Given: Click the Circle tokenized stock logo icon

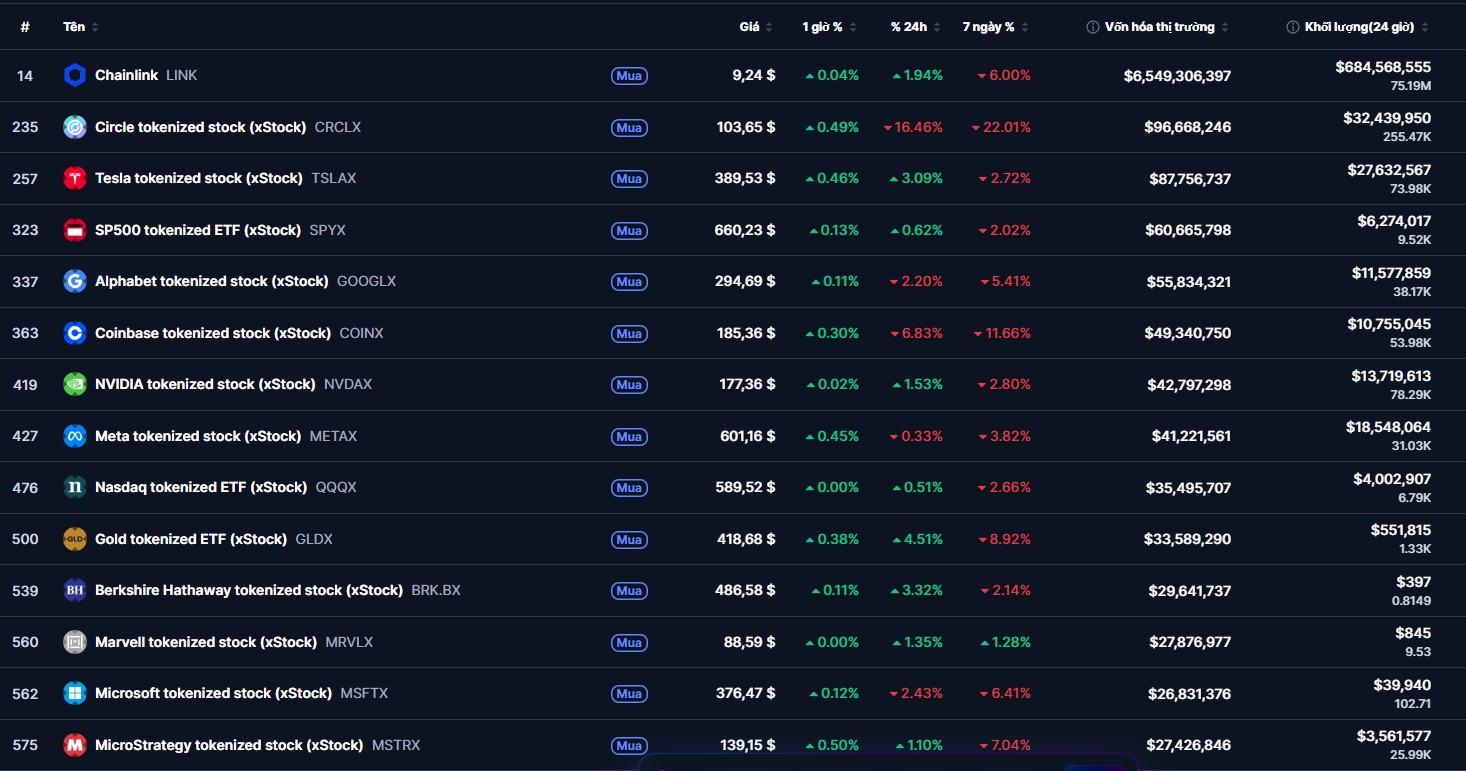Looking at the screenshot, I should tap(75, 127).
